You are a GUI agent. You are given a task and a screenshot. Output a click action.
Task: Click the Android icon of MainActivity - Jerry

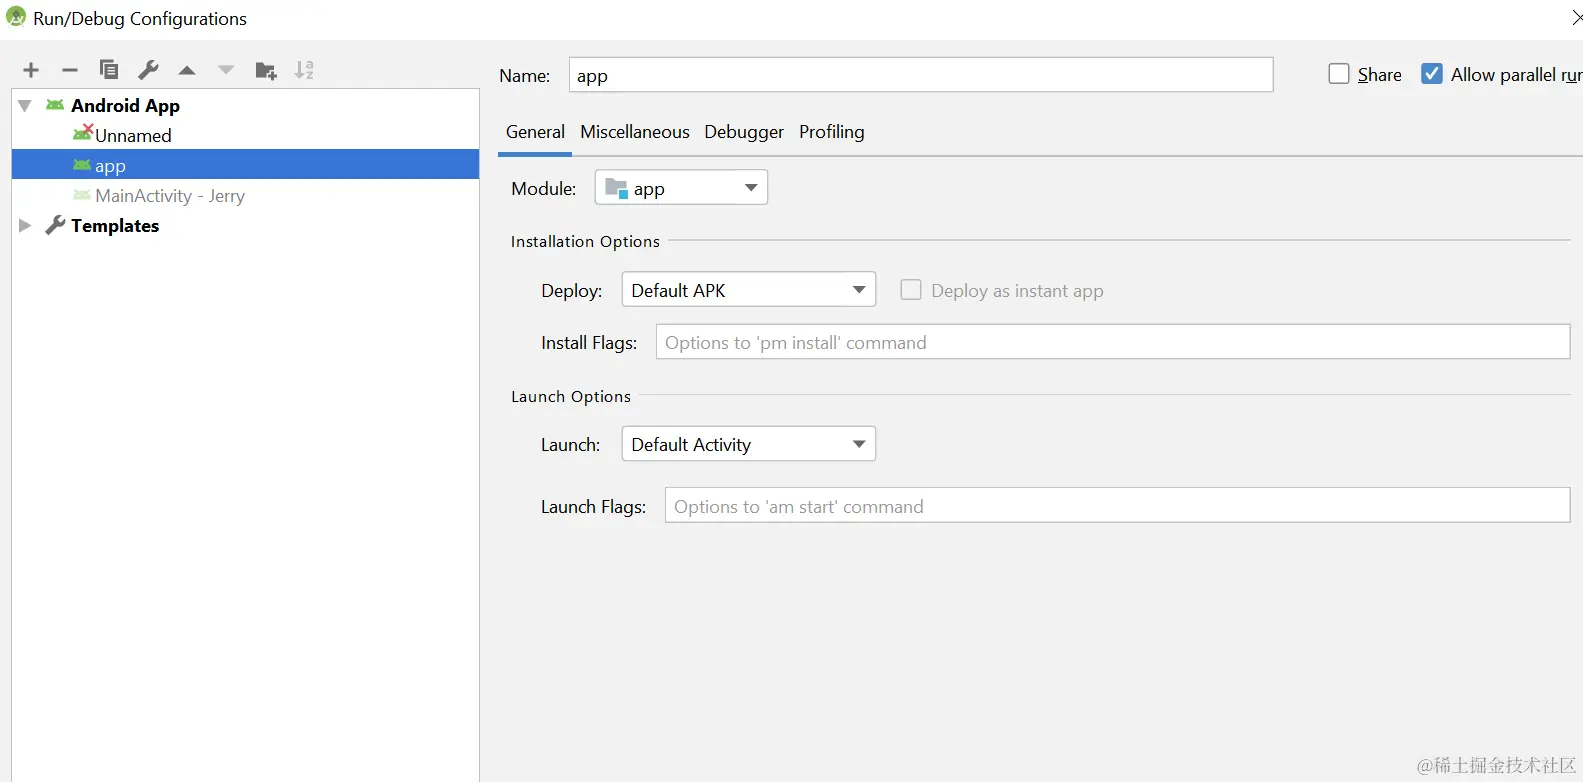(x=82, y=195)
